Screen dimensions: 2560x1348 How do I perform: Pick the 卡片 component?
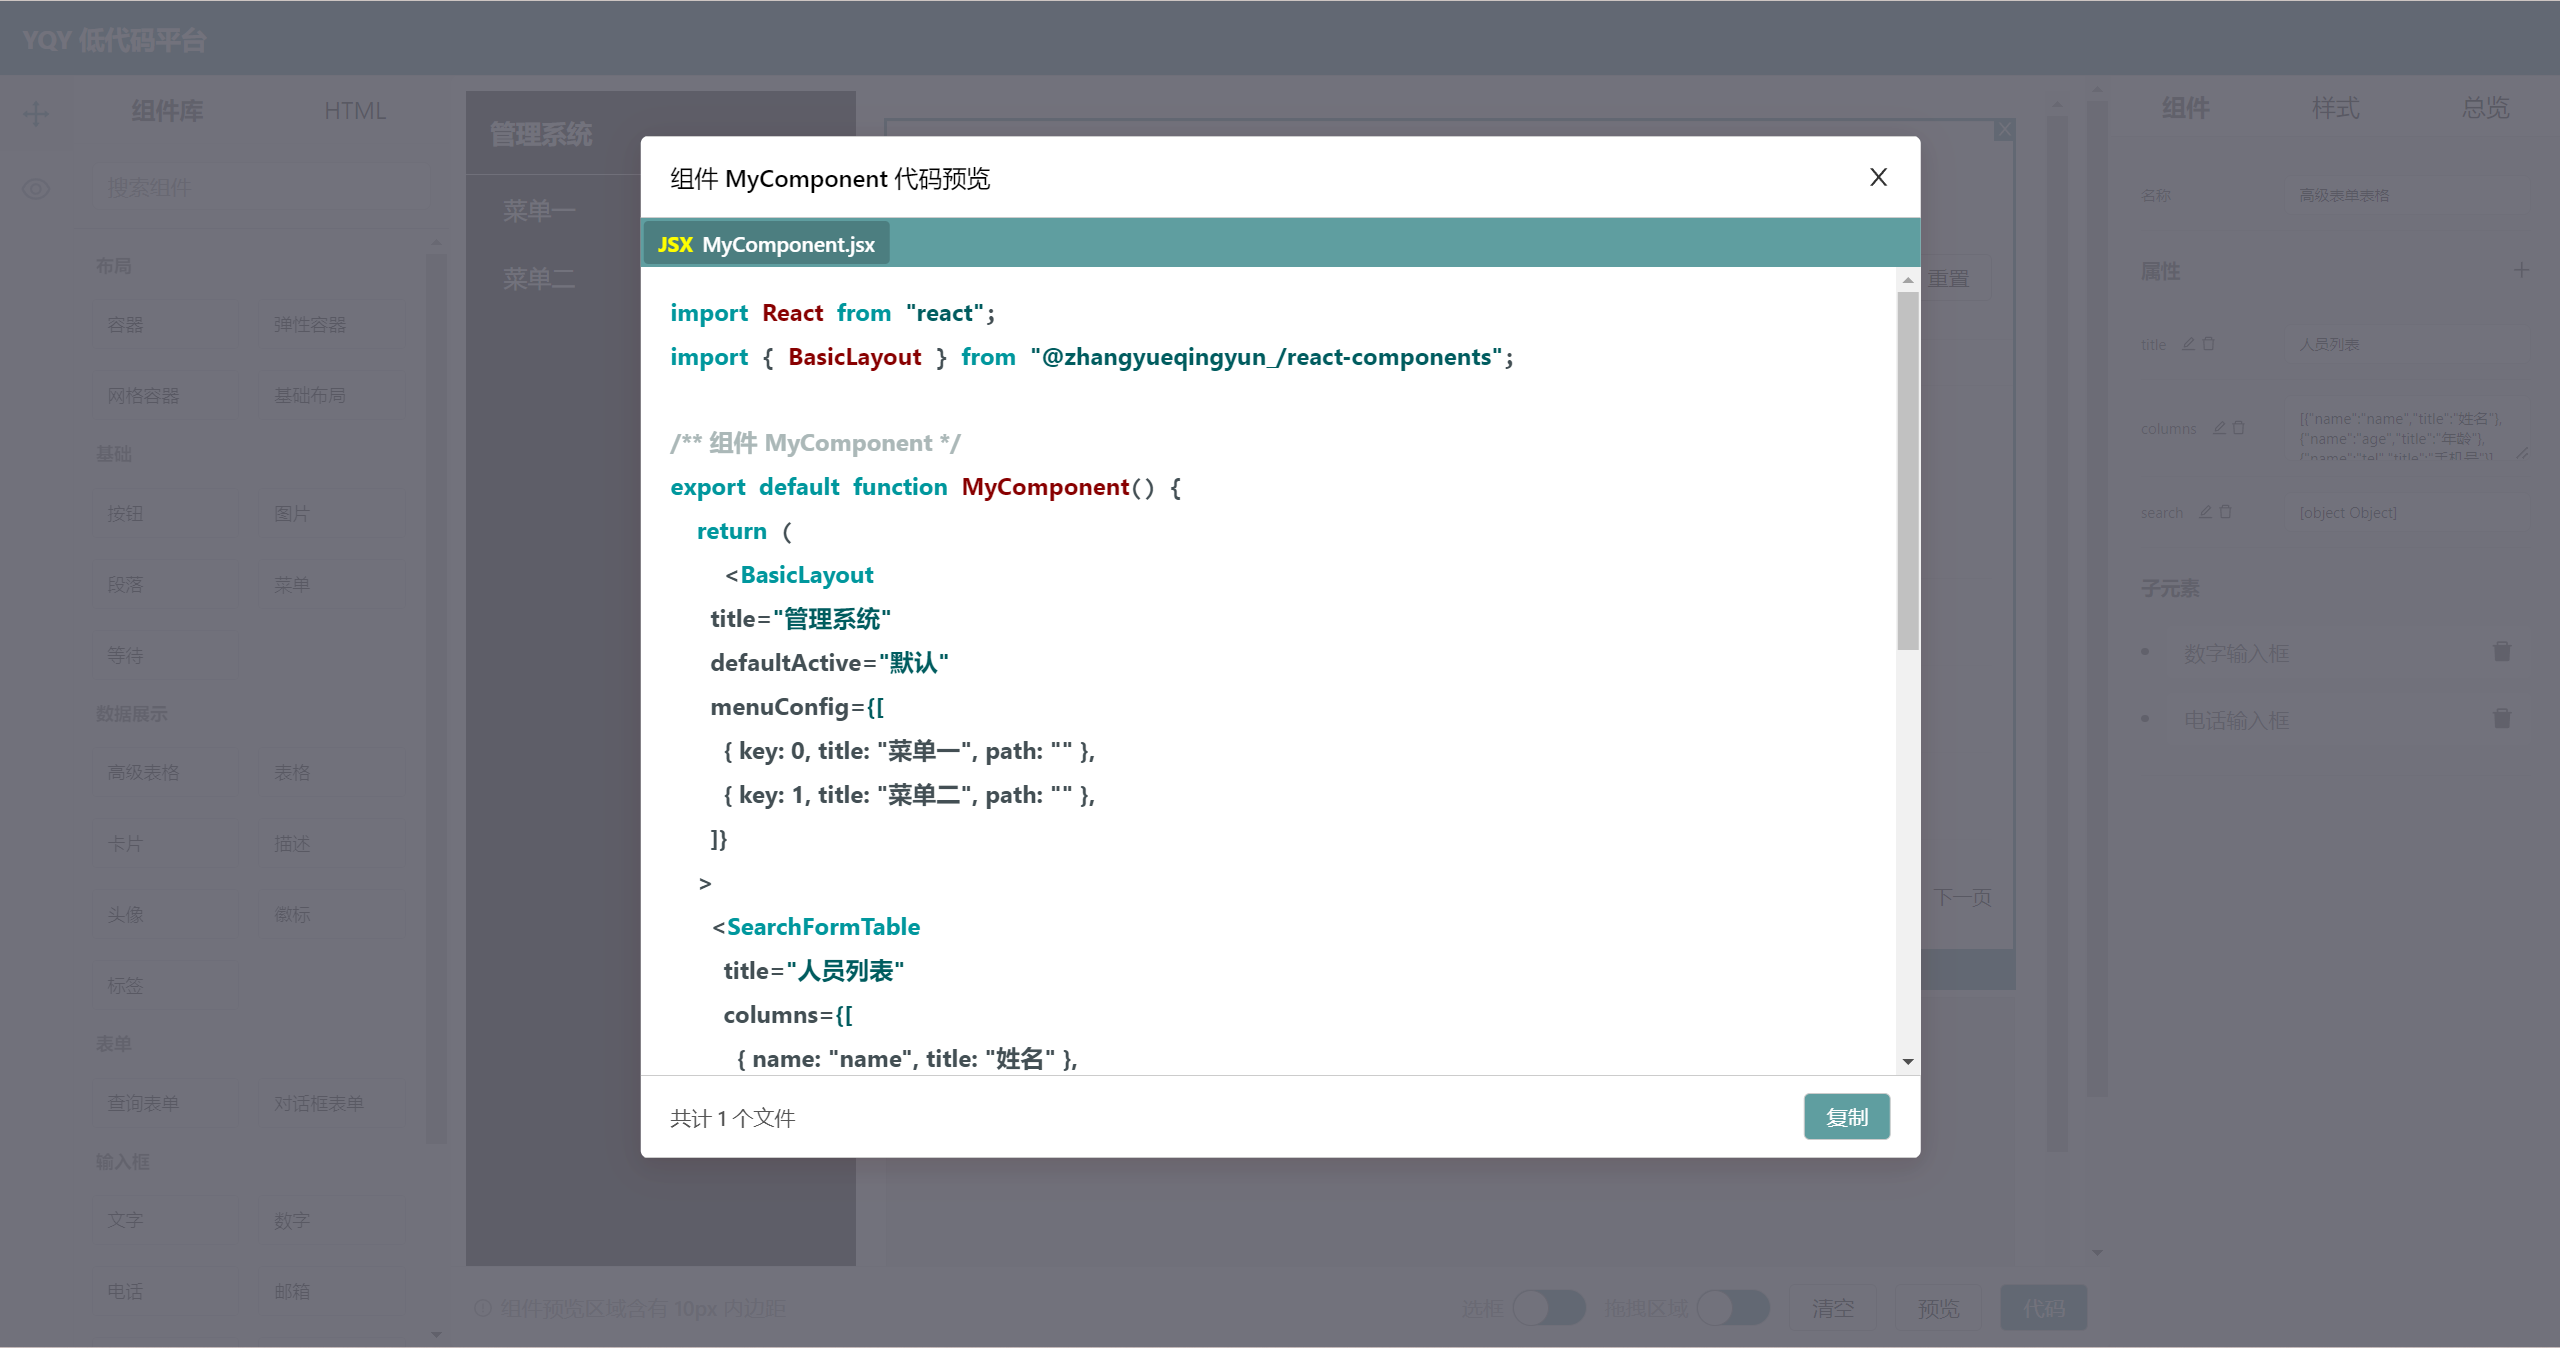point(164,844)
